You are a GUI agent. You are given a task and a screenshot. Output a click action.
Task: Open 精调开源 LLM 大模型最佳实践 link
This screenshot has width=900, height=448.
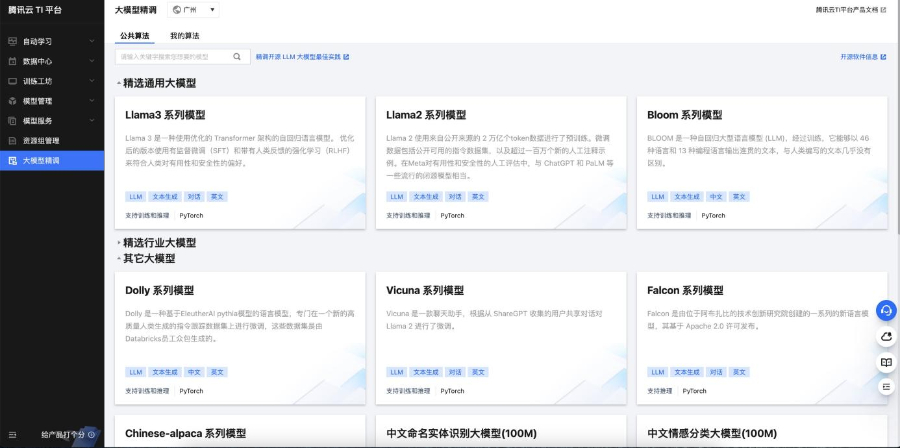coord(302,57)
